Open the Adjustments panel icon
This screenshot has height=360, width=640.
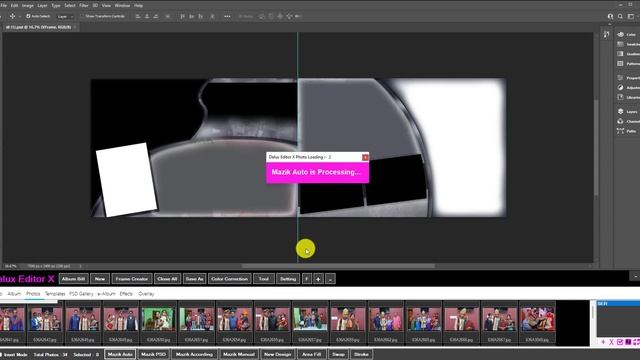point(620,87)
